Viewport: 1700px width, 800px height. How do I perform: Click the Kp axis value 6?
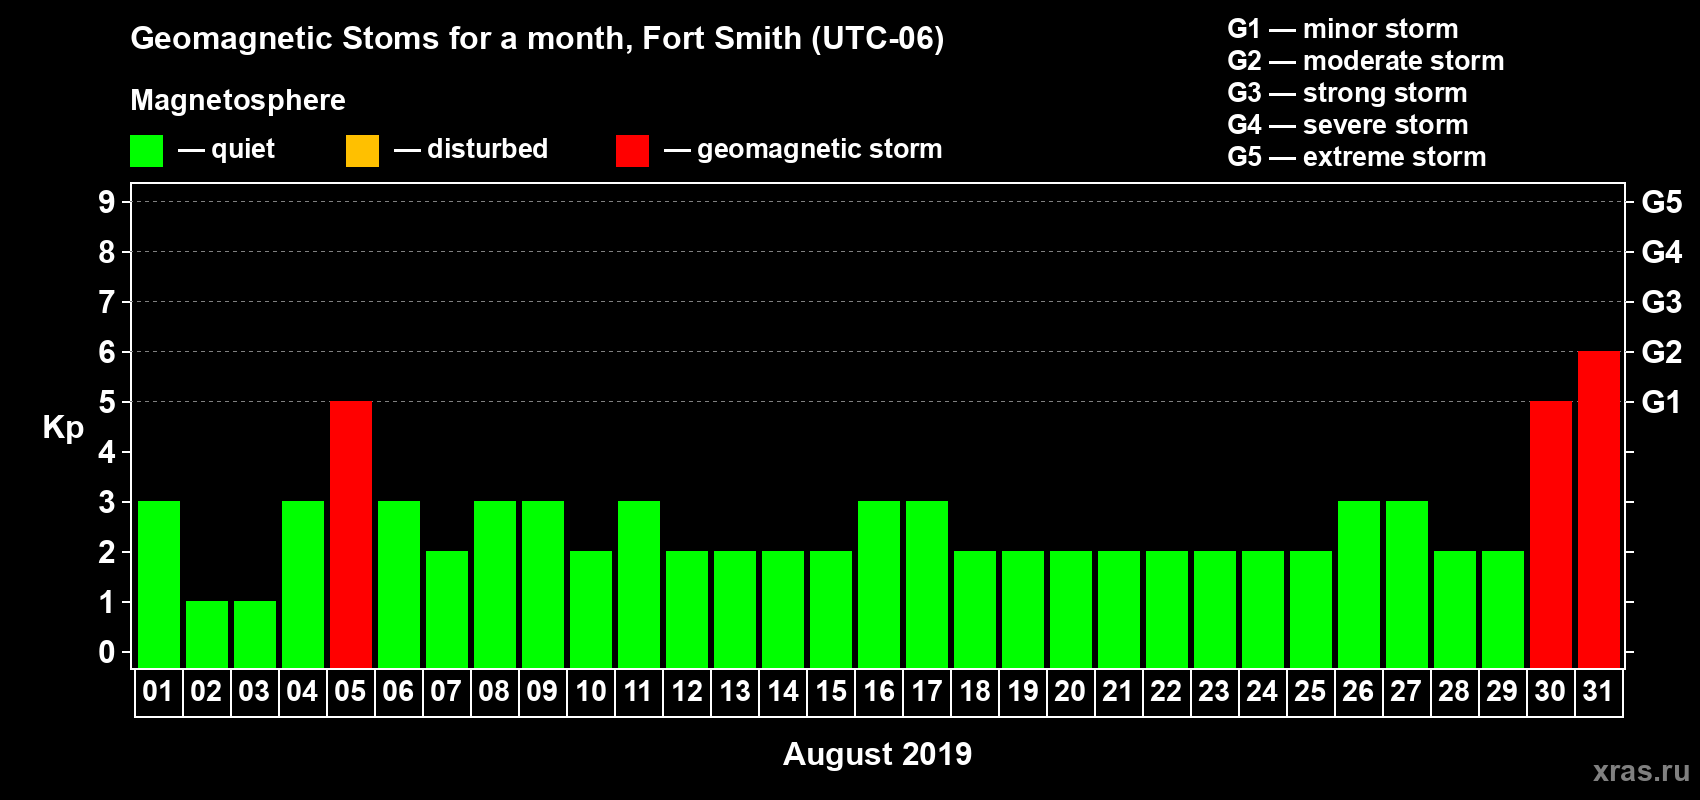point(107,352)
